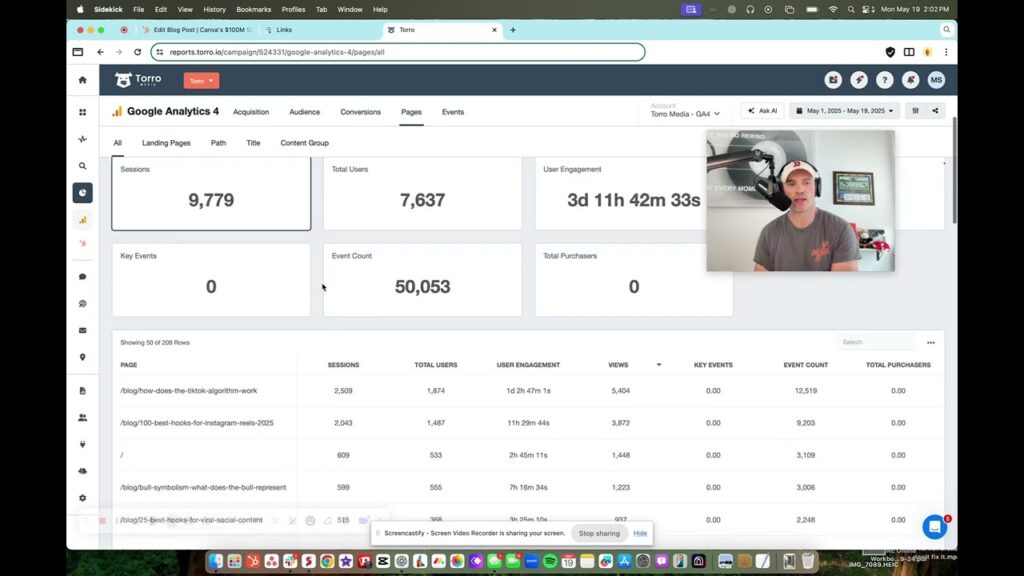The width and height of the screenshot is (1024, 576).
Task: Click the rocket icon in header
Action: (858, 80)
